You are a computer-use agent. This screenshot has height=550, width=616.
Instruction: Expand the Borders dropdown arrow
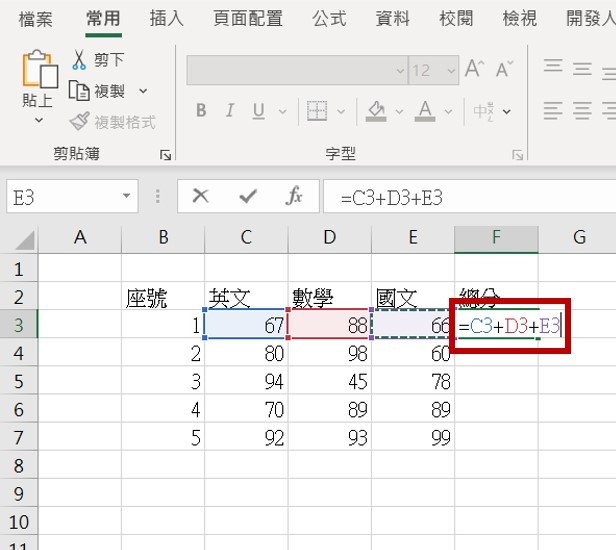pyautogui.click(x=341, y=112)
